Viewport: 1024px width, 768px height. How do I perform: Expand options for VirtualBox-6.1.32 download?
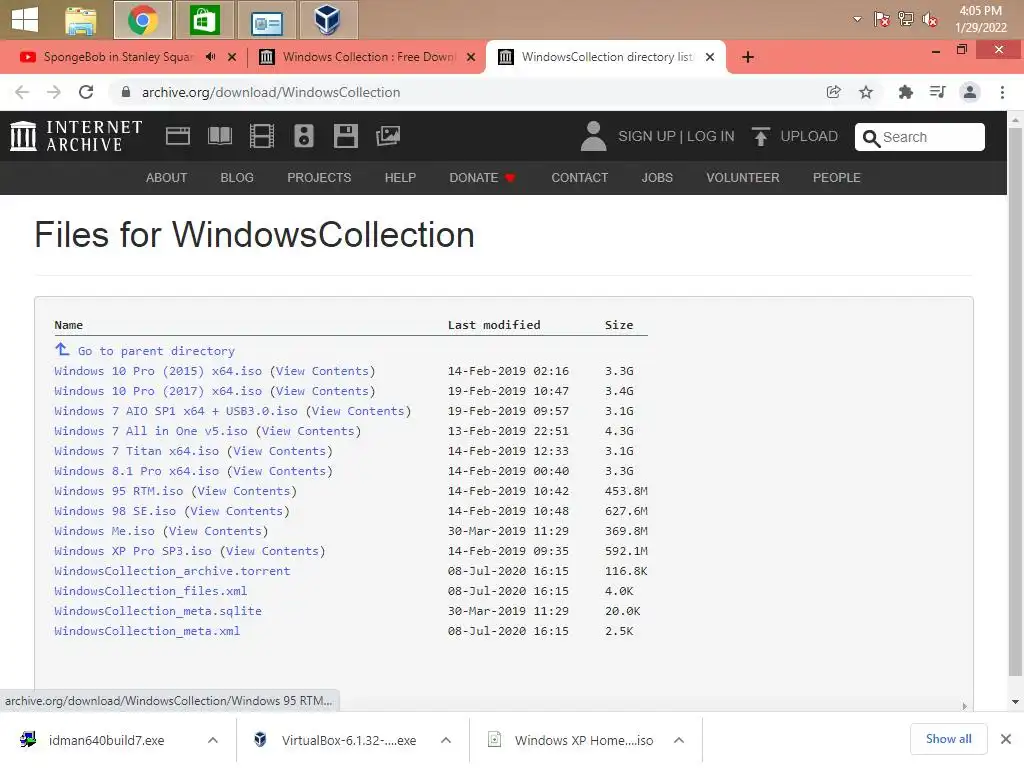(x=446, y=740)
